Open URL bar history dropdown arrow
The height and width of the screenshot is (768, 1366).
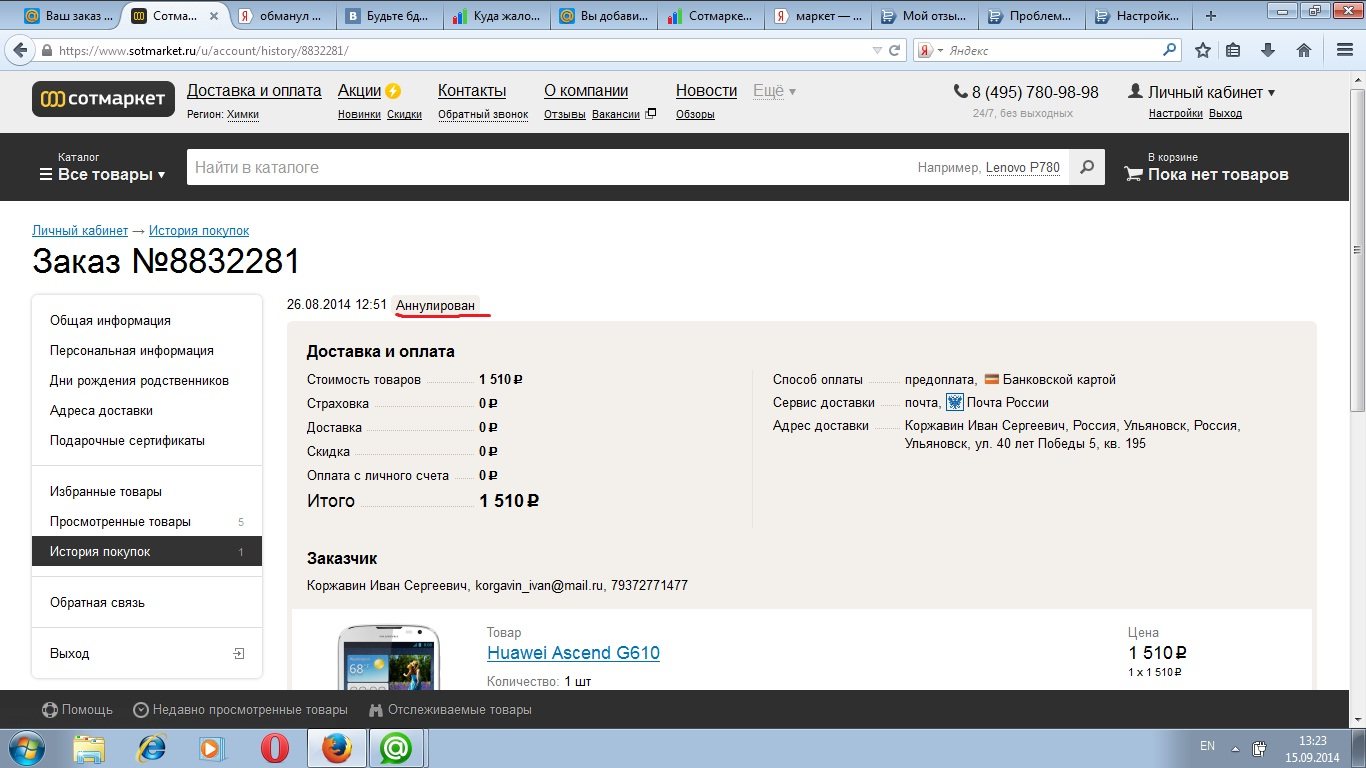[877, 50]
